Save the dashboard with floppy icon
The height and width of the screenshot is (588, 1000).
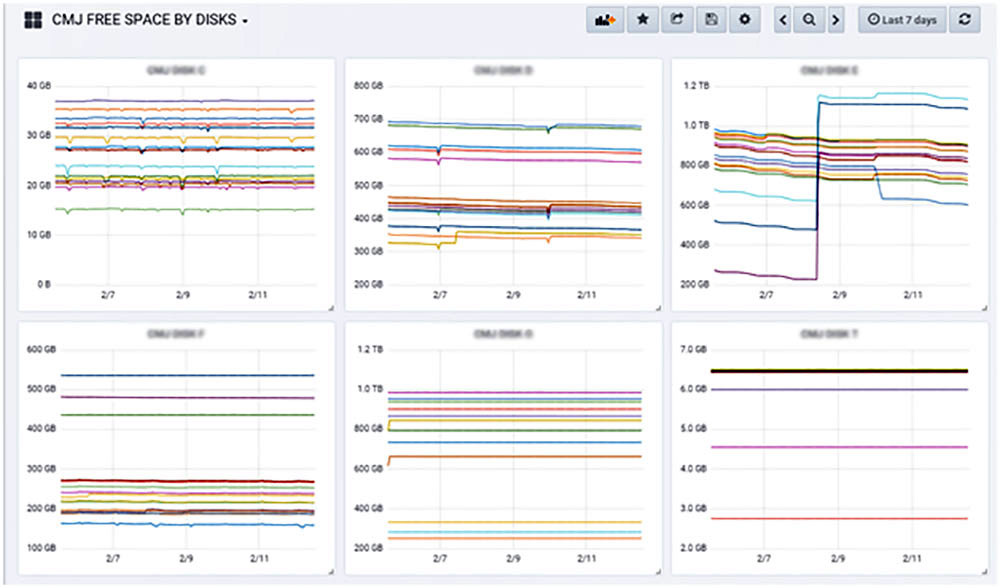pyautogui.click(x=711, y=20)
